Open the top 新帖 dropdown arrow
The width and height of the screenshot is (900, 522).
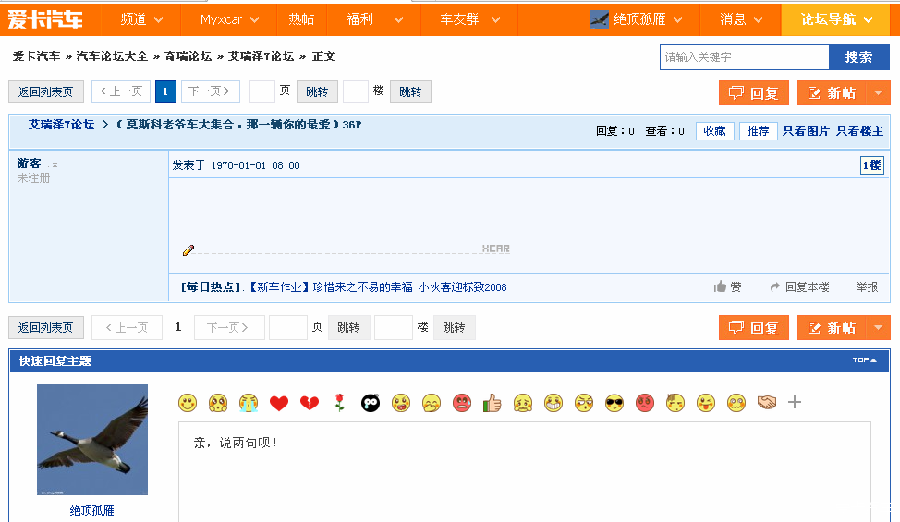[x=878, y=93]
